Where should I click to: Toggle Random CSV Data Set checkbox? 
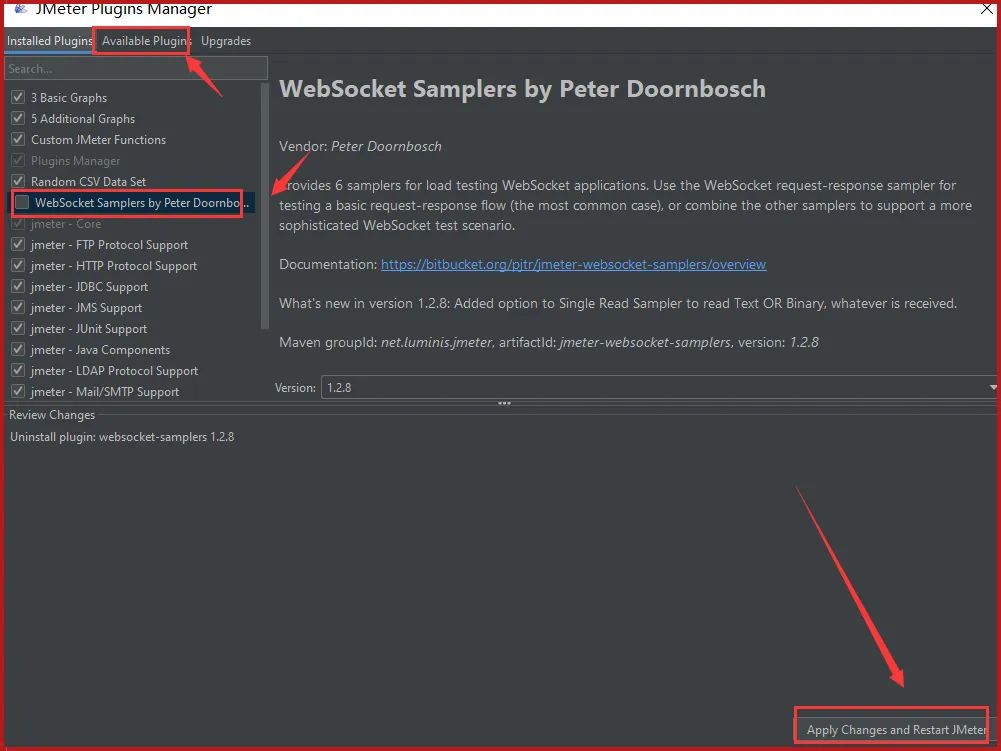pos(18,181)
